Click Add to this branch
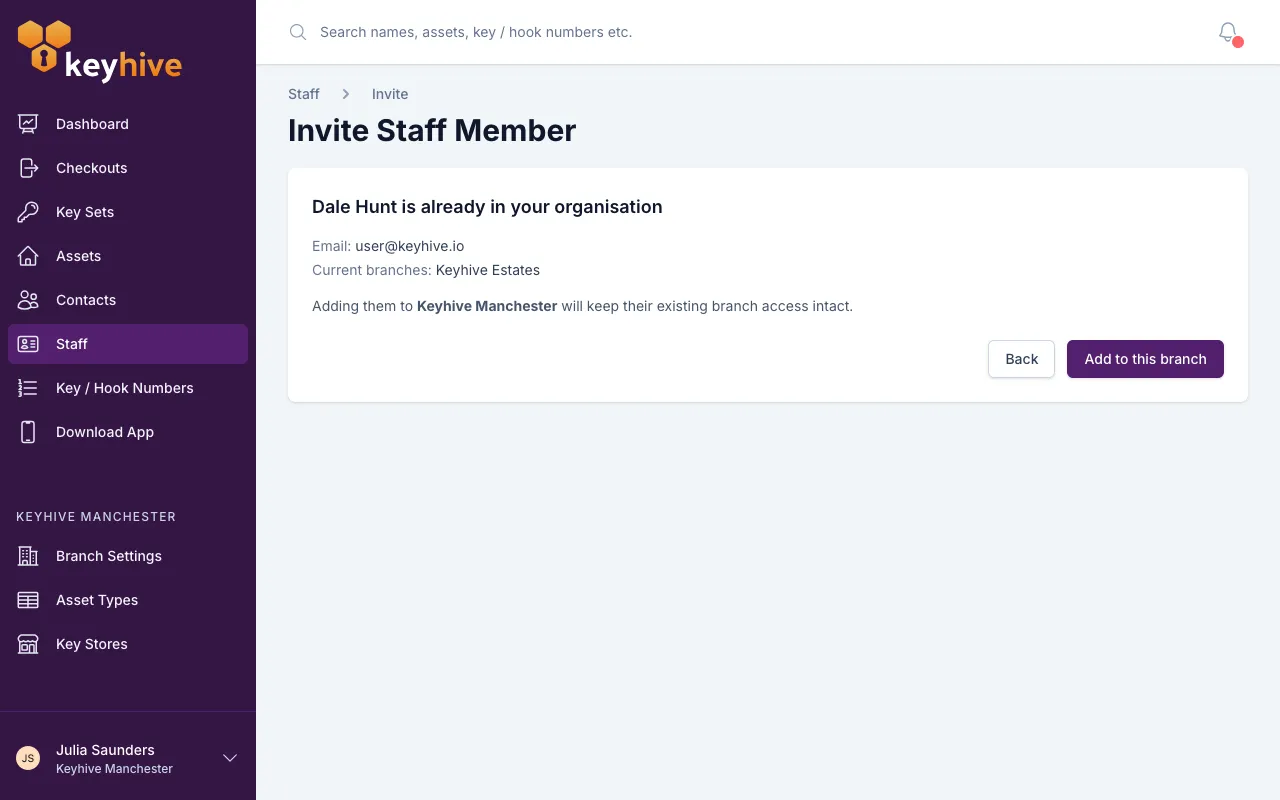The width and height of the screenshot is (1280, 800). [1145, 359]
